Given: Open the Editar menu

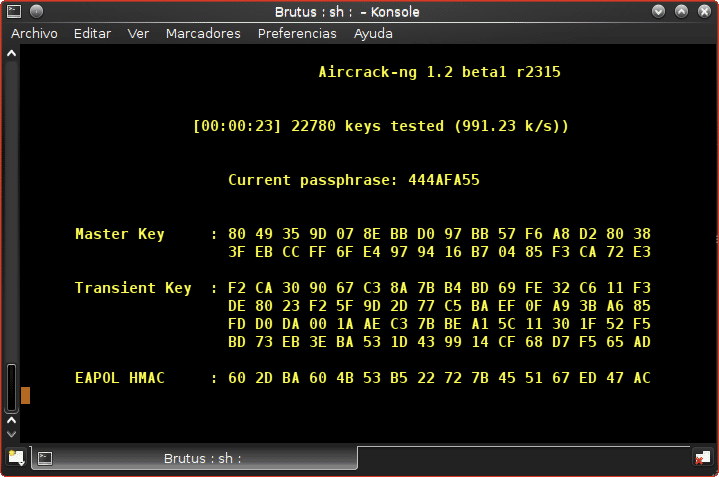Looking at the screenshot, I should tap(92, 33).
